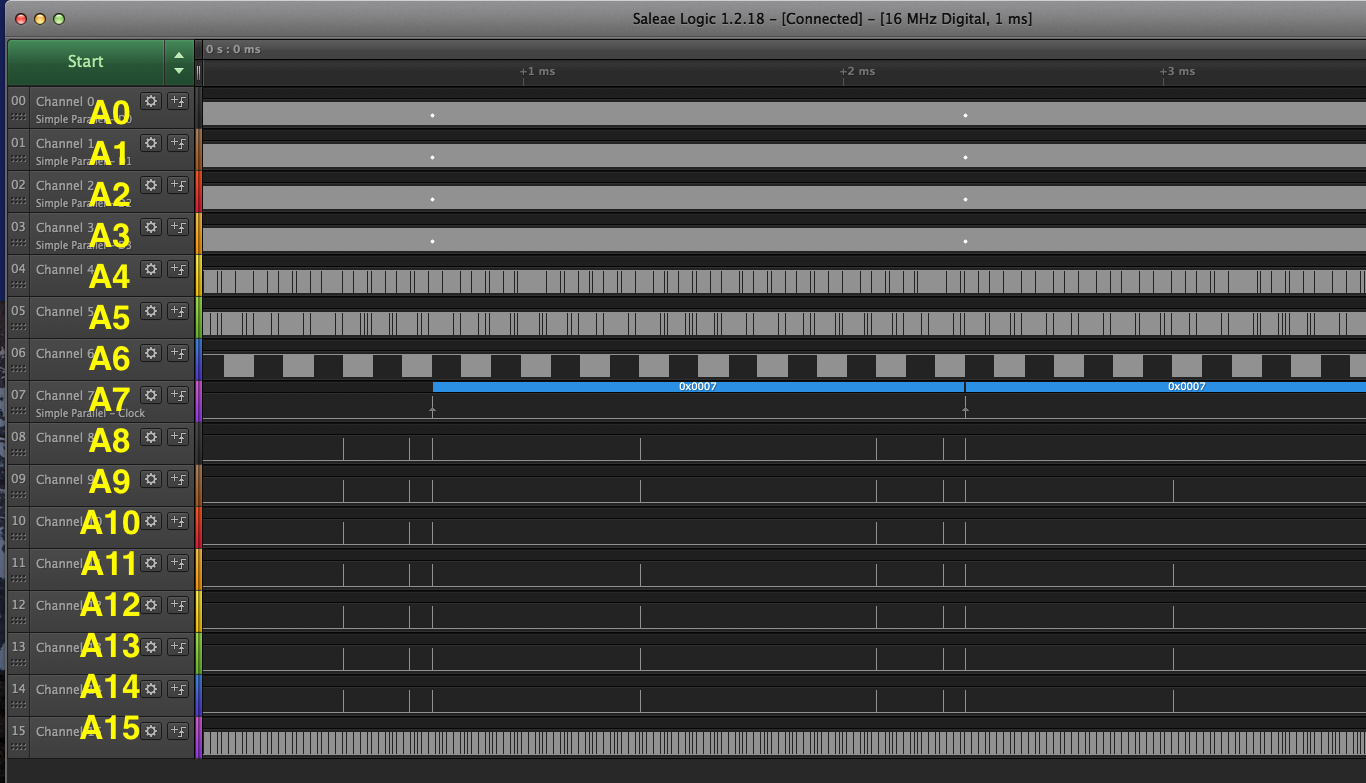Click Channel 15 gear settings icon
This screenshot has width=1366, height=783.
(151, 730)
